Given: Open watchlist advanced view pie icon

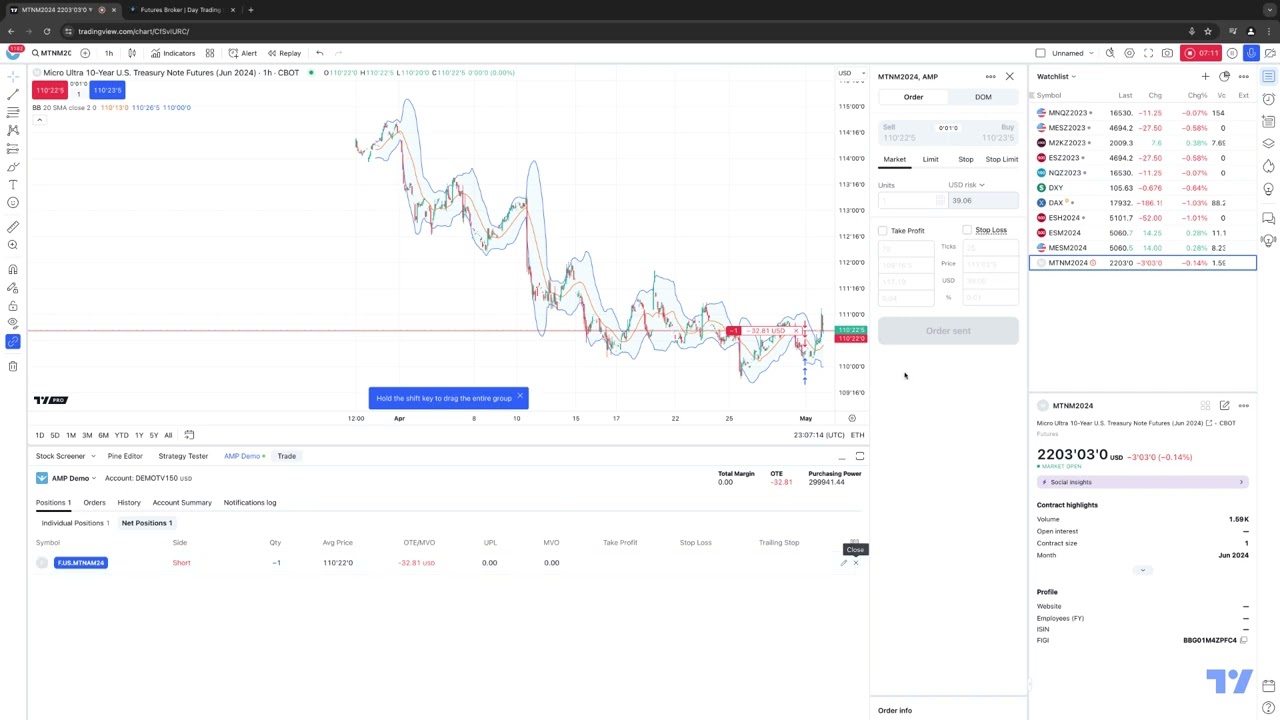Looking at the screenshot, I should pos(1224,76).
